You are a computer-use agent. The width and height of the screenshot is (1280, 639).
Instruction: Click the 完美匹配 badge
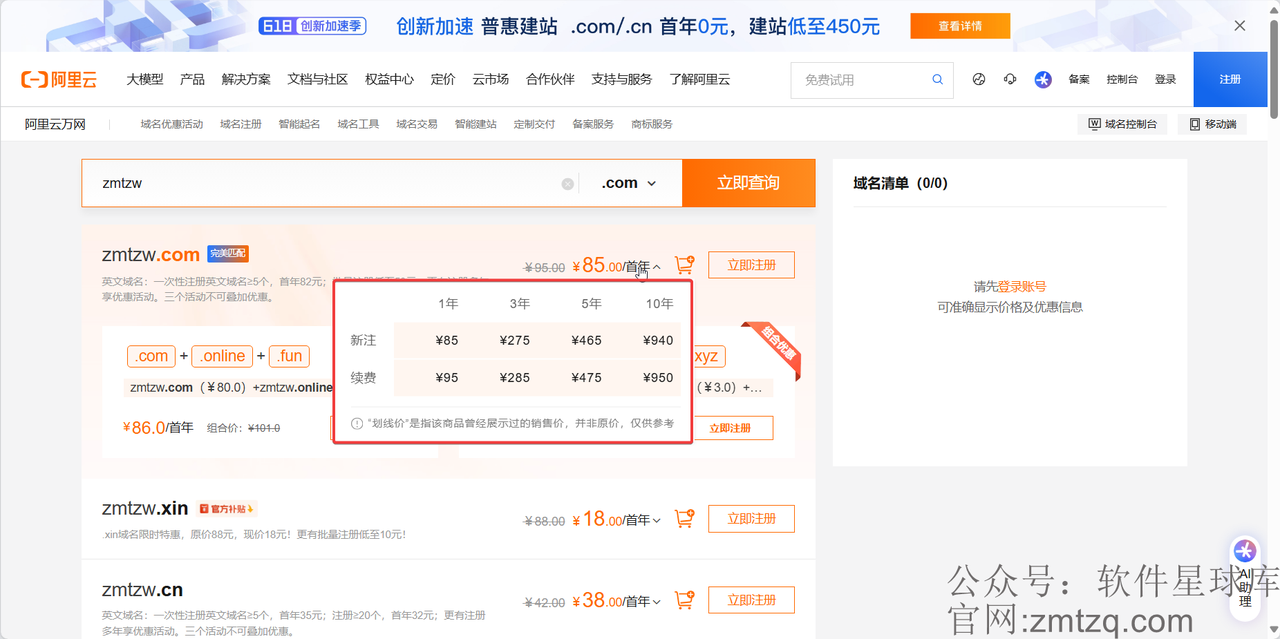click(228, 254)
